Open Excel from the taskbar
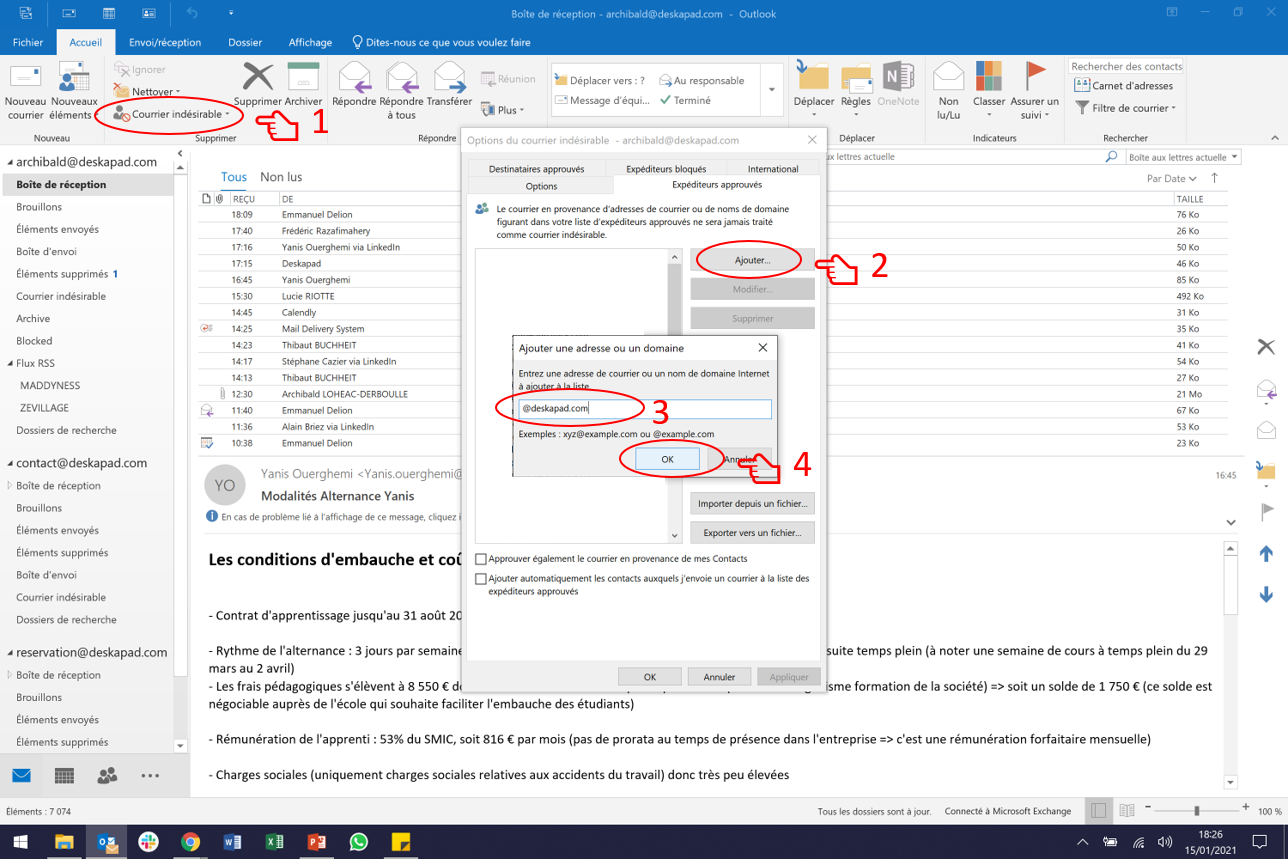 click(274, 842)
